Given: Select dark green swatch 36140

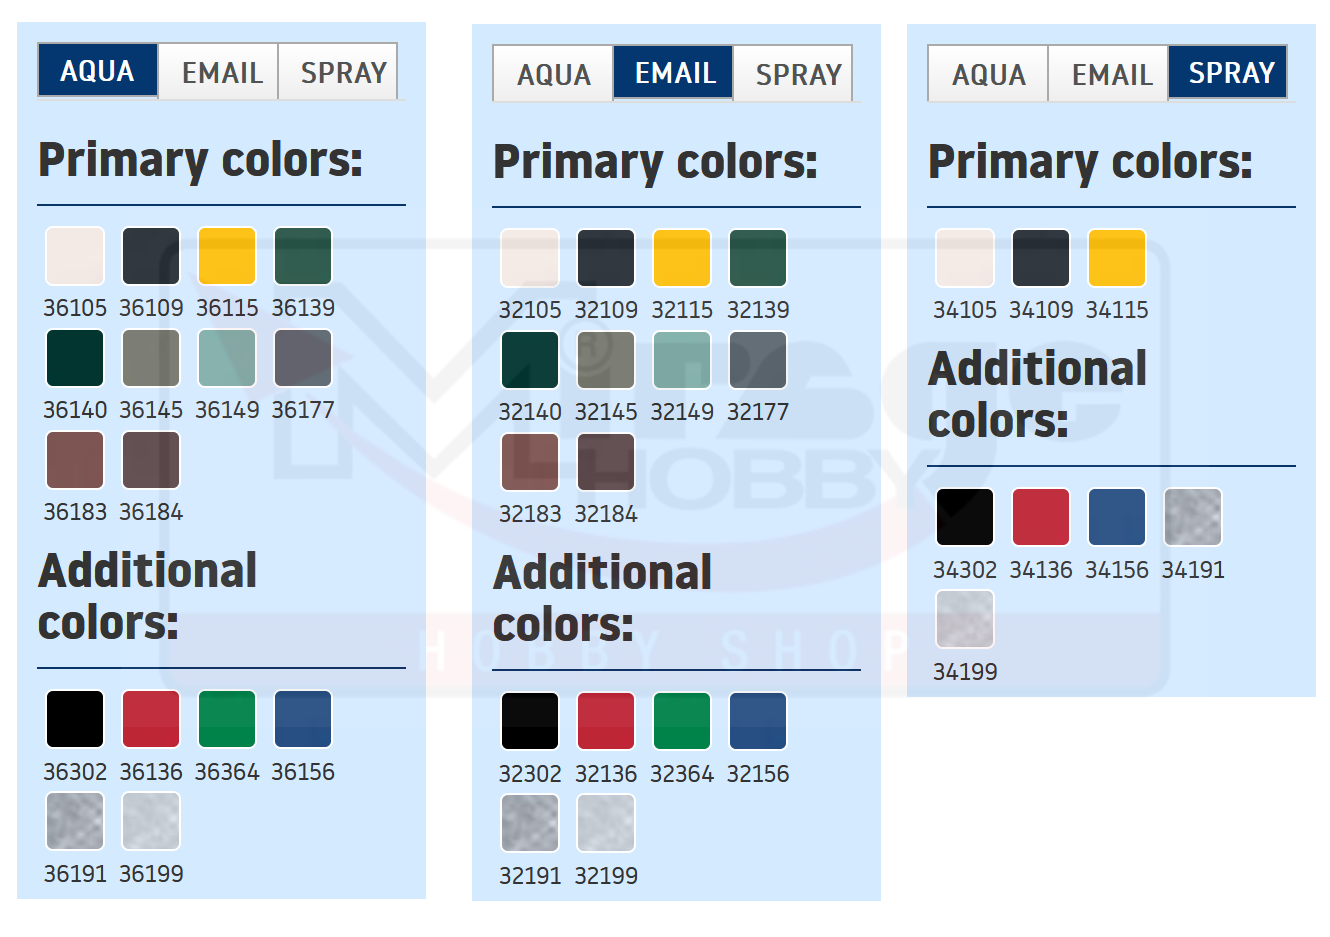Looking at the screenshot, I should click(75, 358).
